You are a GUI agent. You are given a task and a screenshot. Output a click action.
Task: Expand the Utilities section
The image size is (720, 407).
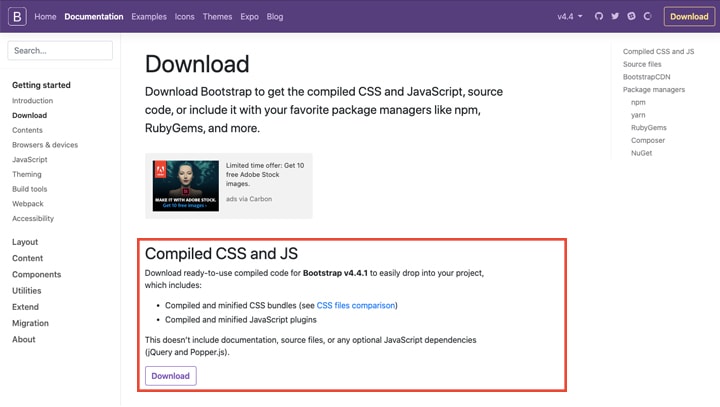click(27, 291)
